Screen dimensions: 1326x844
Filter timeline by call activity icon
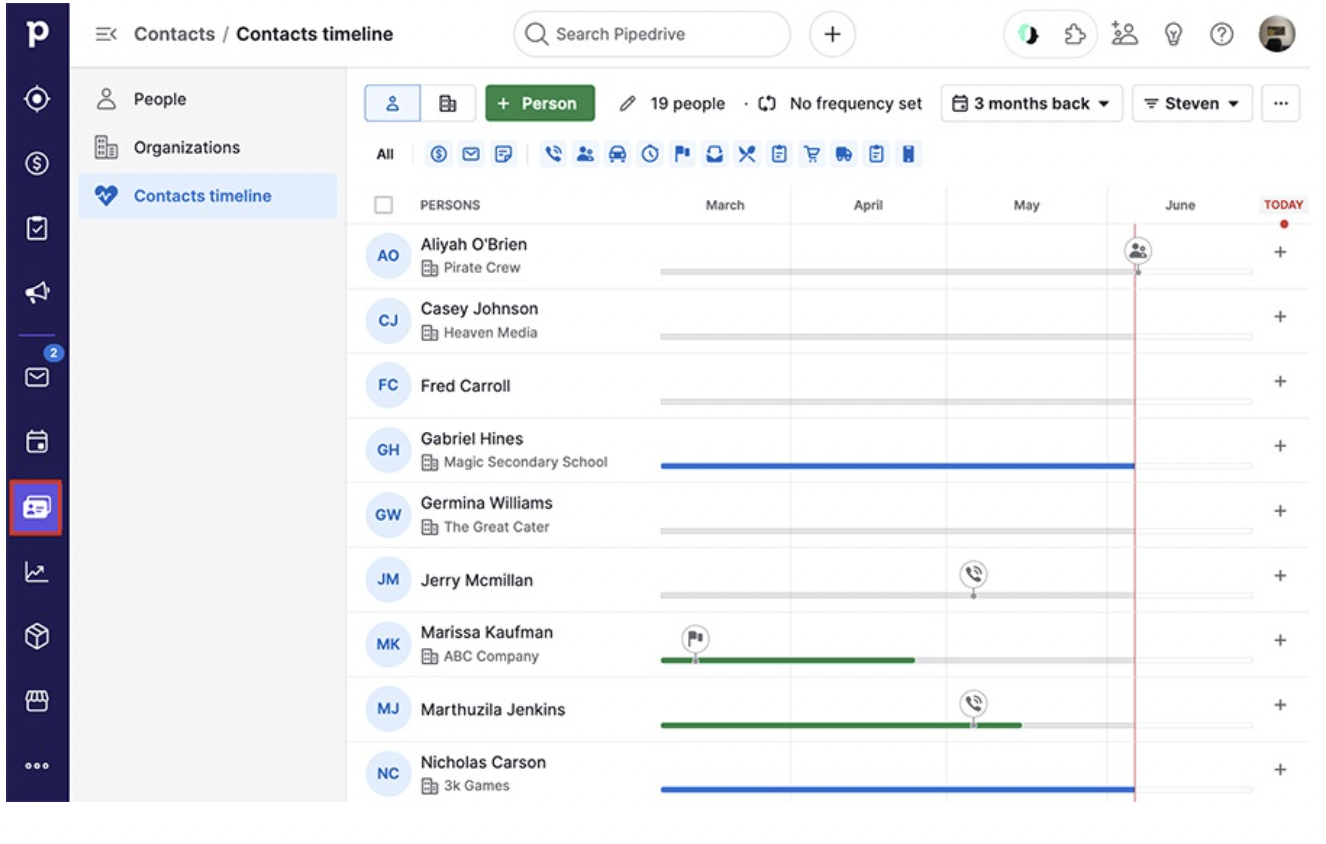click(x=553, y=154)
